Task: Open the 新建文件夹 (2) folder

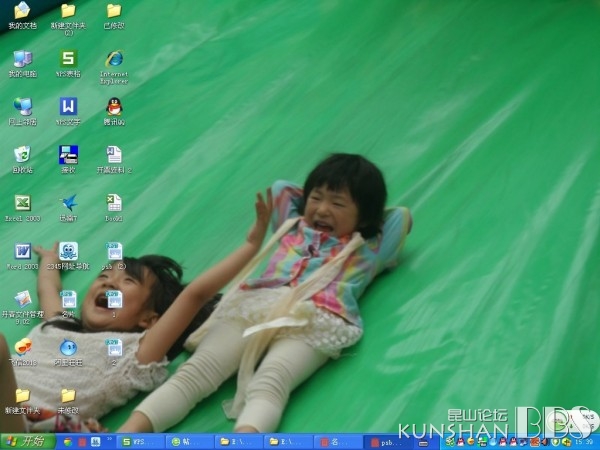Action: pyautogui.click(x=68, y=19)
